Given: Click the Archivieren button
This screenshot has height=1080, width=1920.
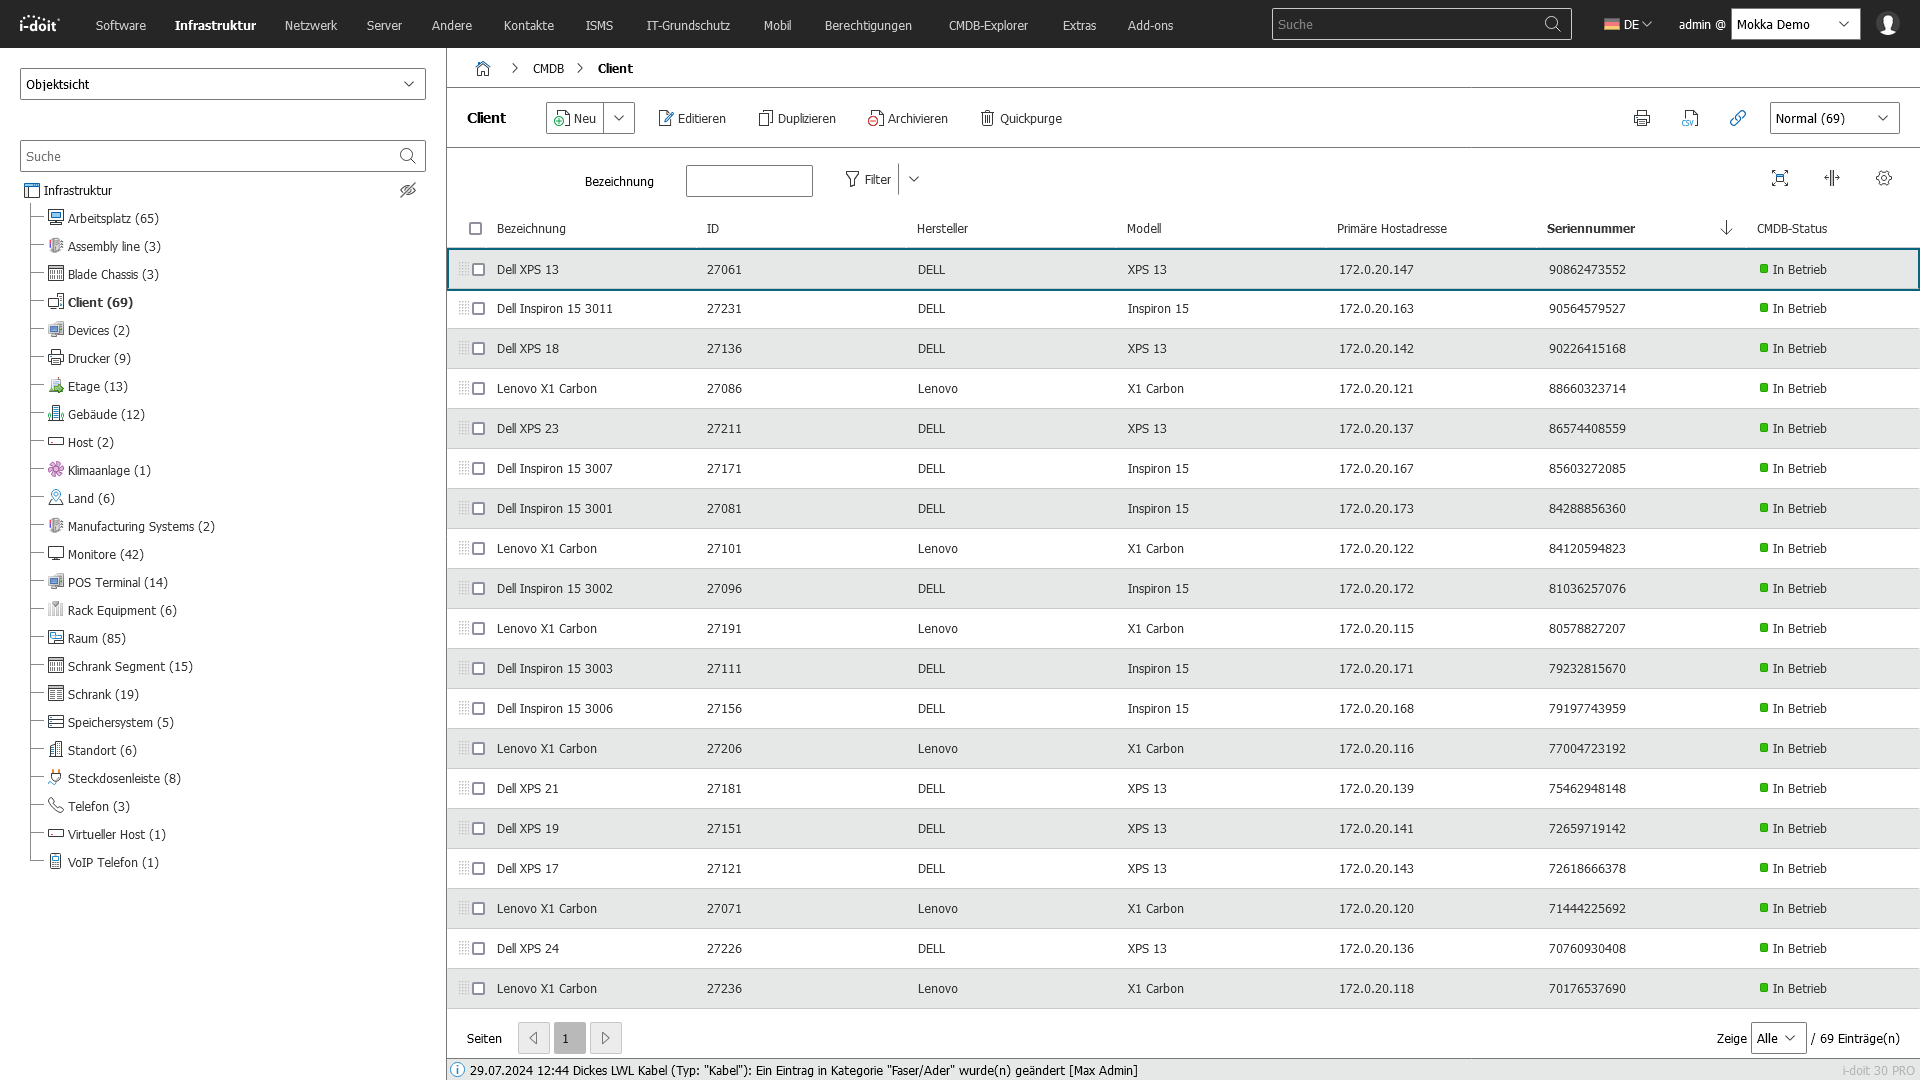Looking at the screenshot, I should pos(908,118).
